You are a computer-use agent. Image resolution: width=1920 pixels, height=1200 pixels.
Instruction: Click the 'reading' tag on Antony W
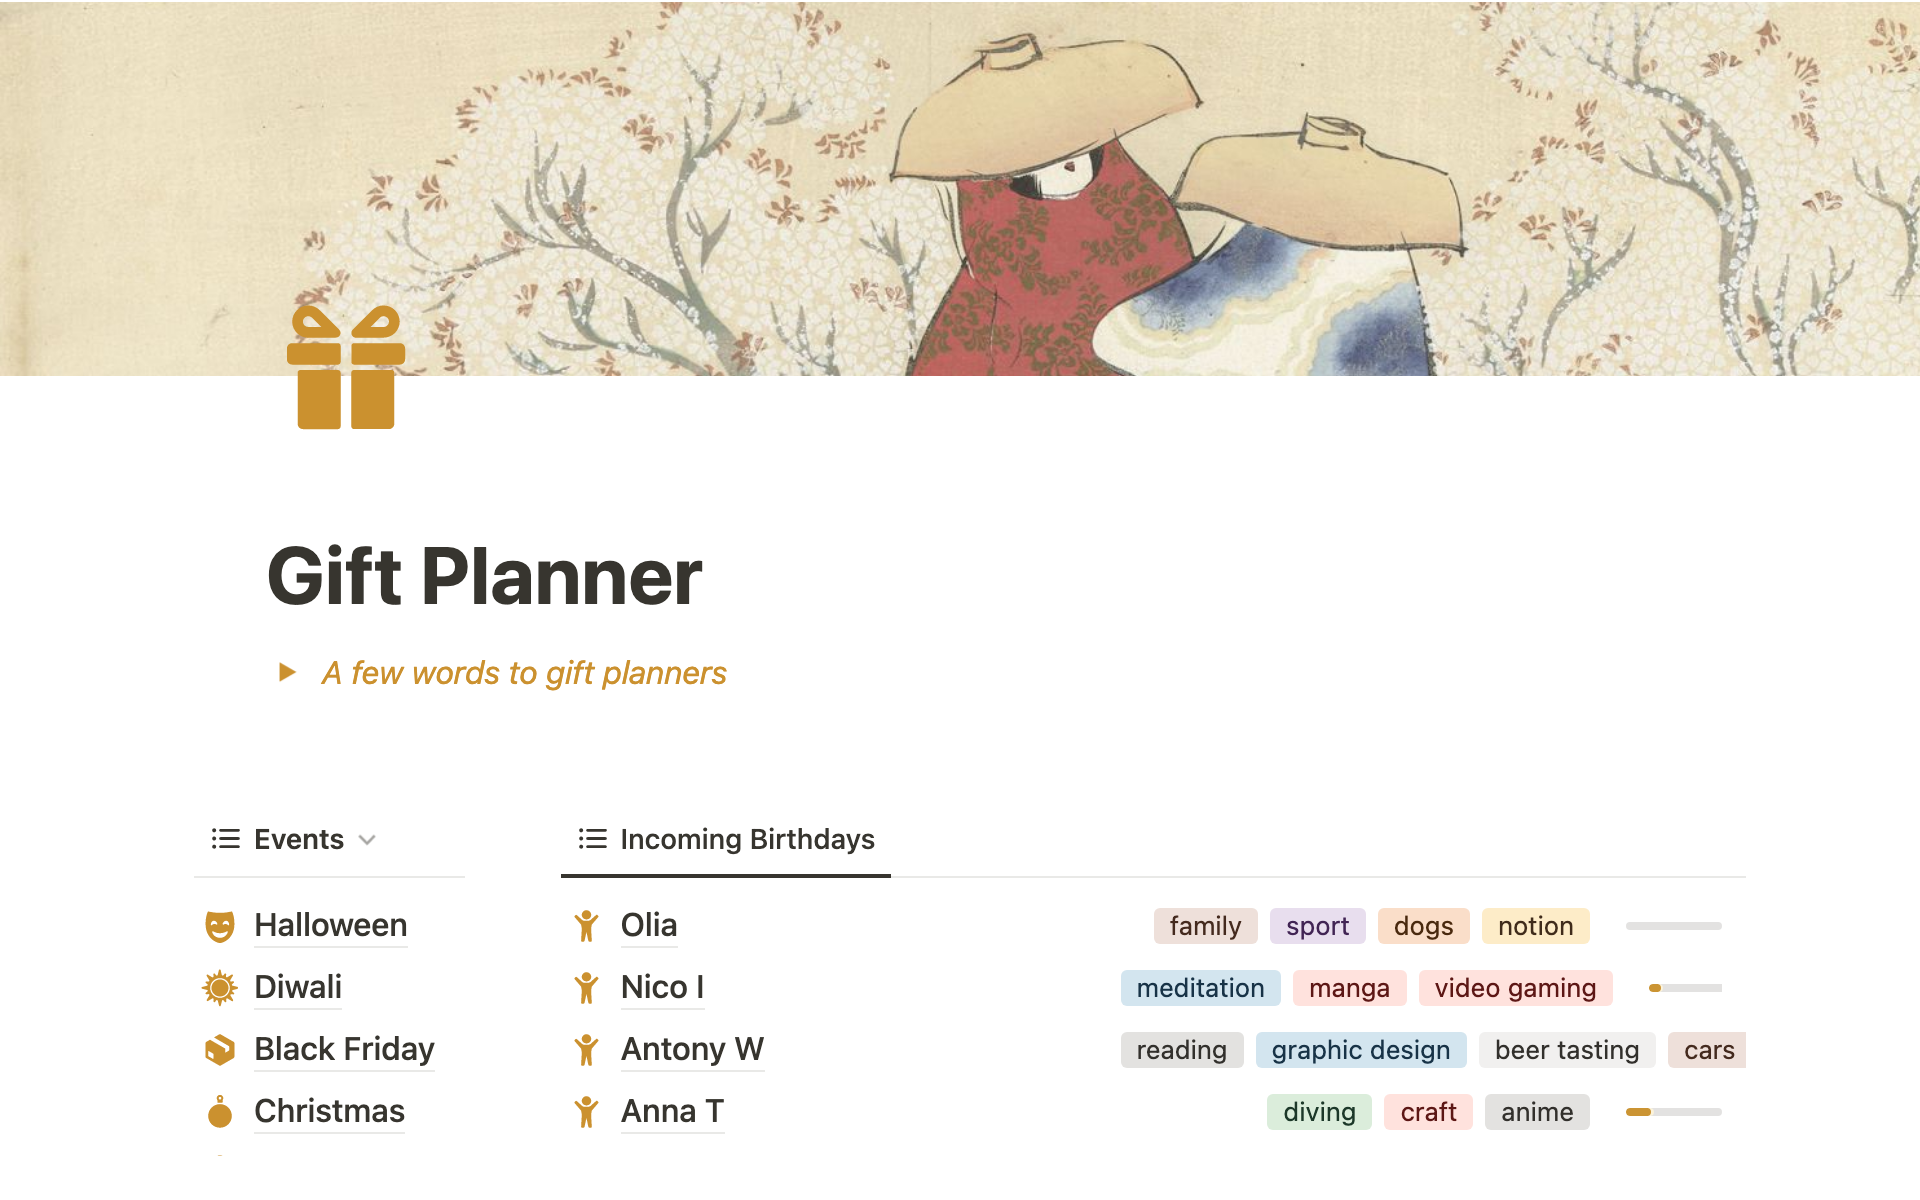1181,1050
